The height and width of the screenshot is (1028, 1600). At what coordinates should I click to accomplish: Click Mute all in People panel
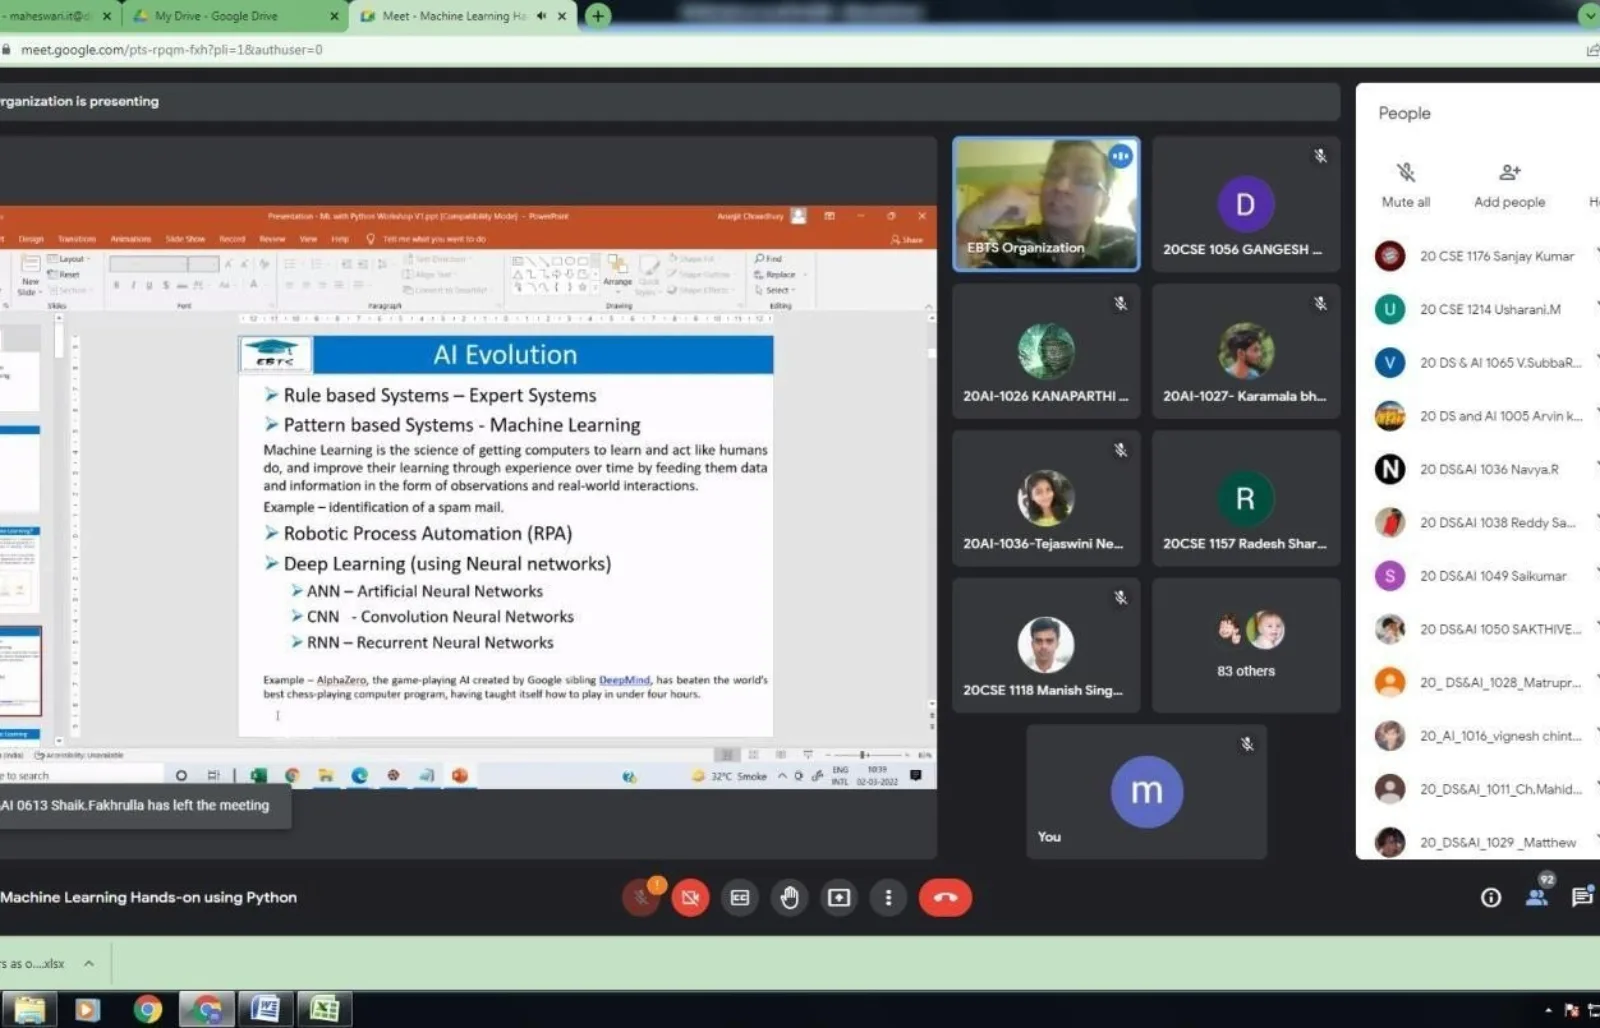(1406, 185)
